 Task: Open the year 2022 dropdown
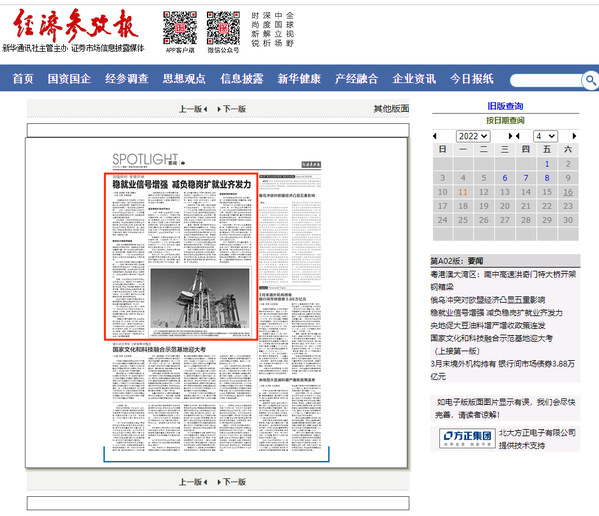pos(473,136)
